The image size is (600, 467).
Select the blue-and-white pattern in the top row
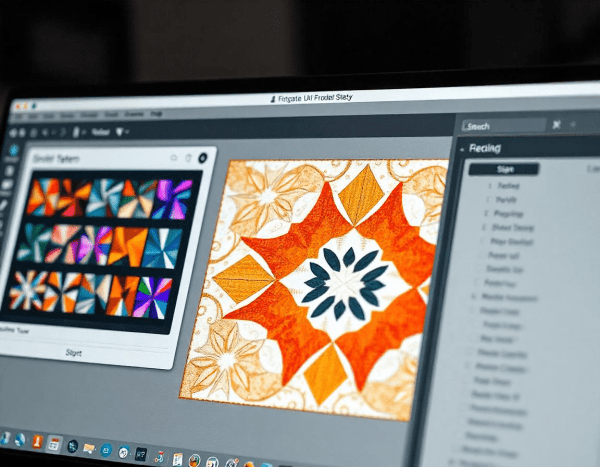coord(103,198)
